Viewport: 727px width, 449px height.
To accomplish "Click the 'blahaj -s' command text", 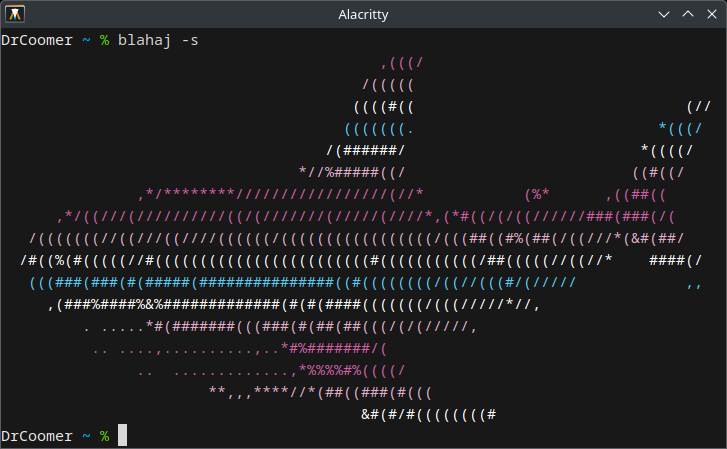I will 158,40.
